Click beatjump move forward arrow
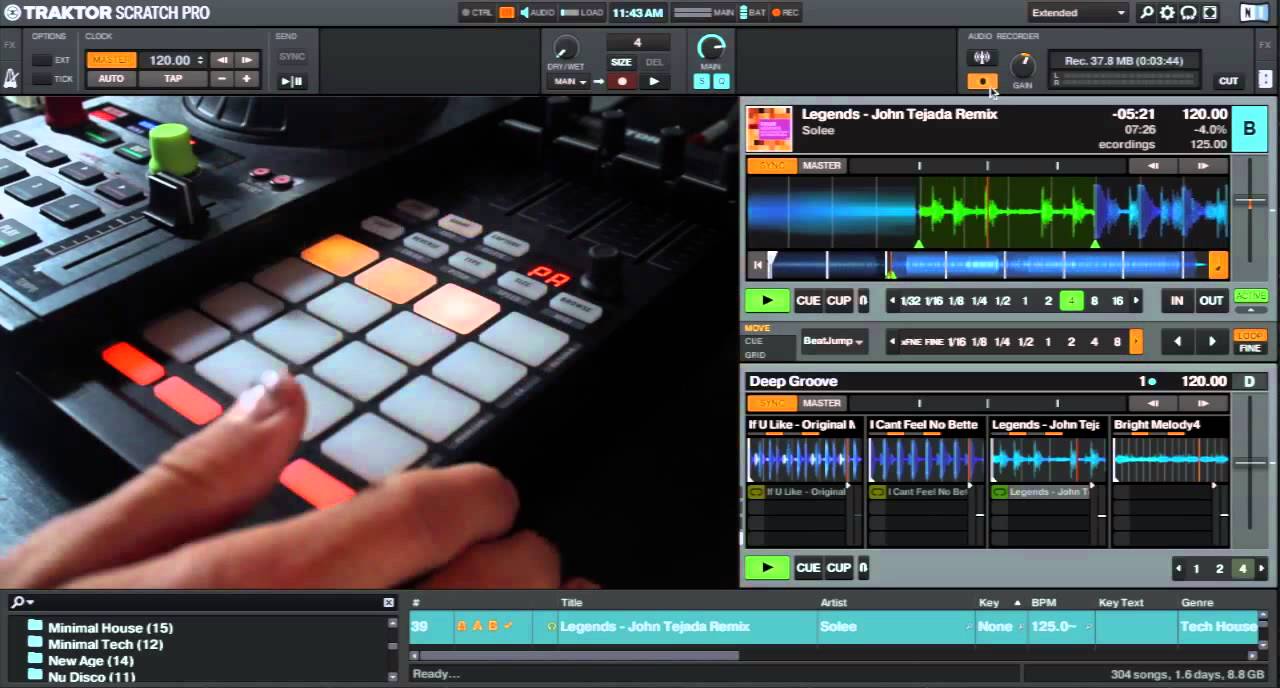This screenshot has height=688, width=1280. coord(1212,342)
